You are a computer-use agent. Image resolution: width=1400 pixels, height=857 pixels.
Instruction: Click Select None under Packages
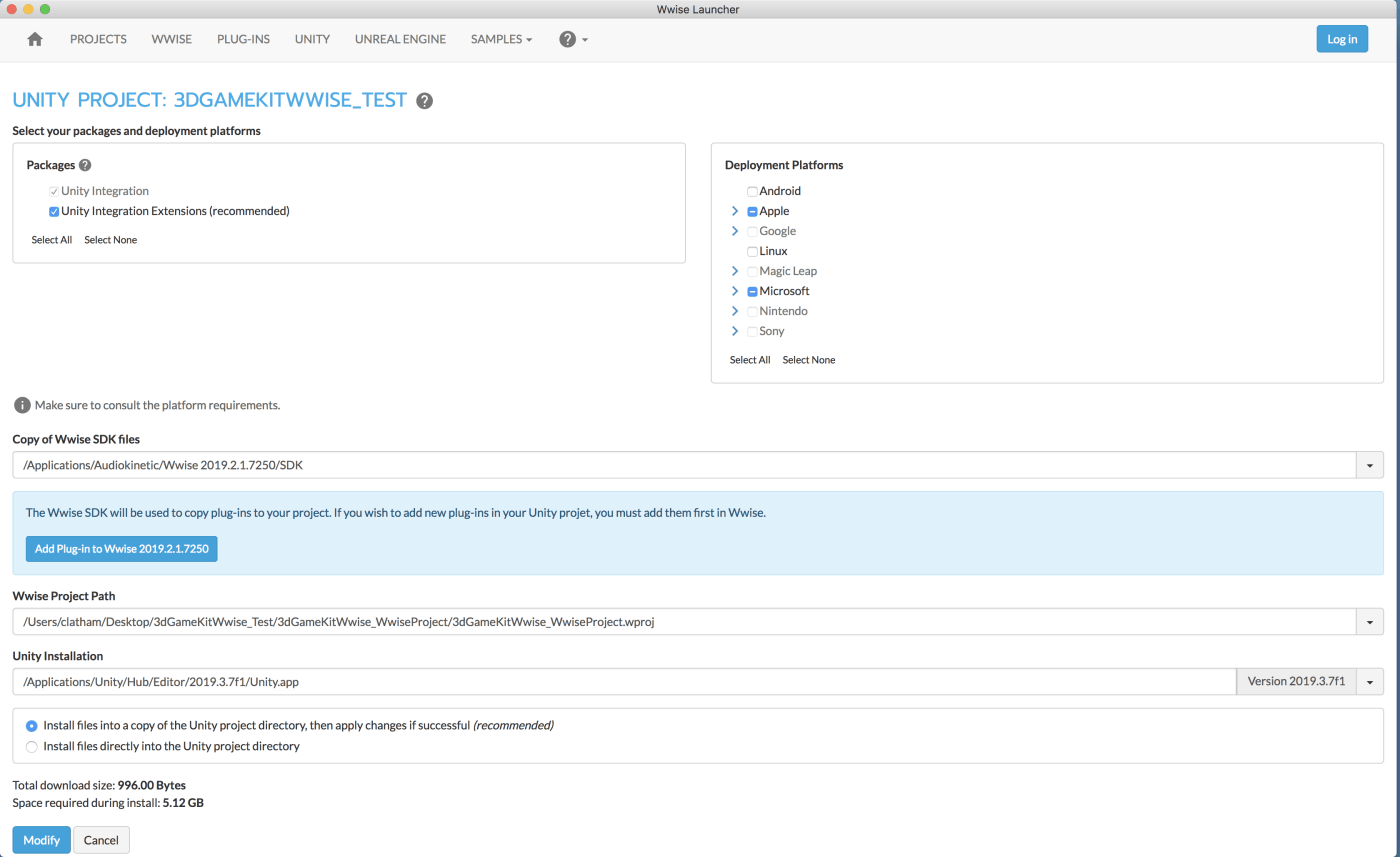111,240
